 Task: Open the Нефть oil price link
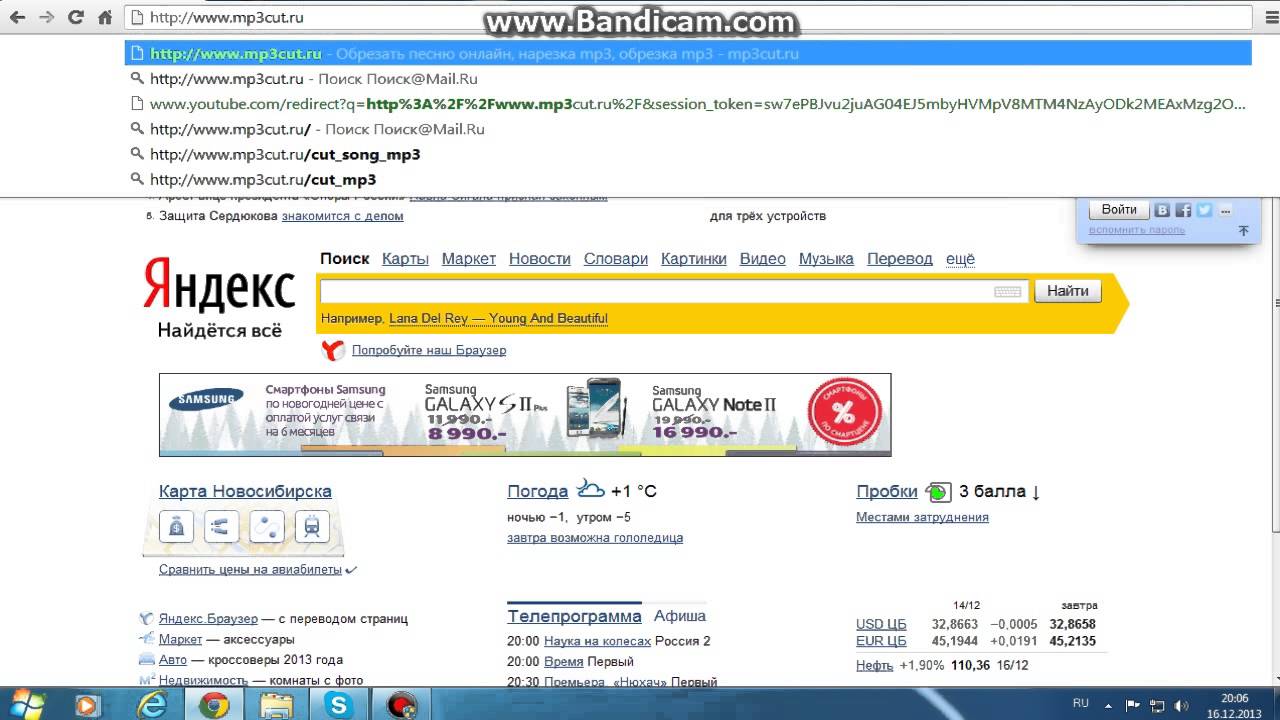point(874,666)
